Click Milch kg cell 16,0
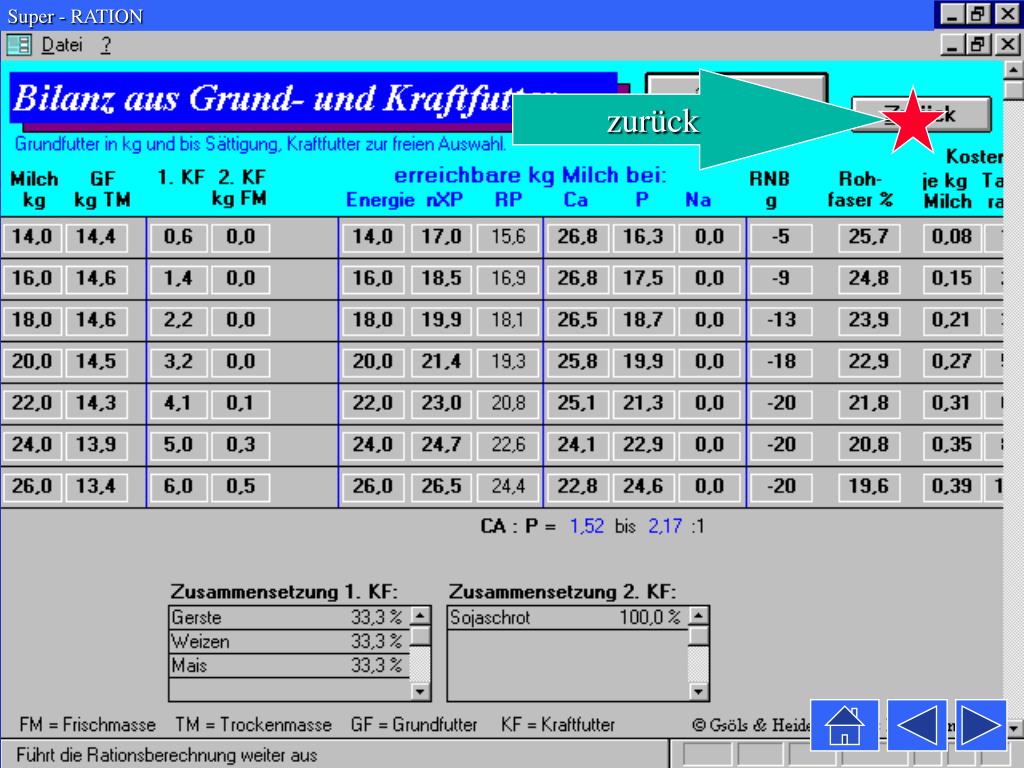The width and height of the screenshot is (1024, 768). pos(32,278)
